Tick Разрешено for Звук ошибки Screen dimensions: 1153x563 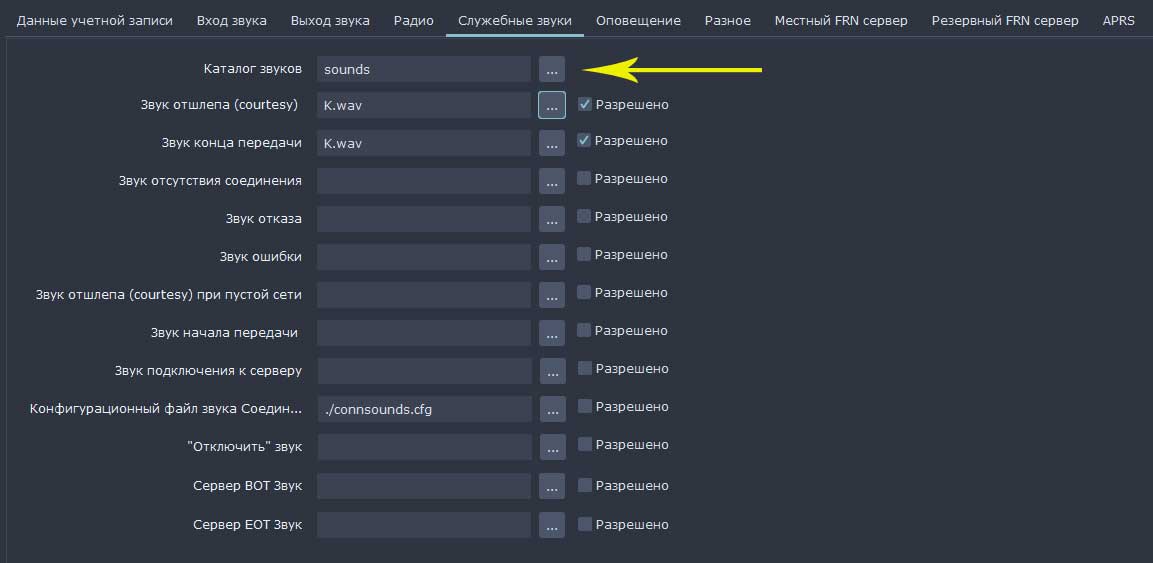click(x=585, y=254)
